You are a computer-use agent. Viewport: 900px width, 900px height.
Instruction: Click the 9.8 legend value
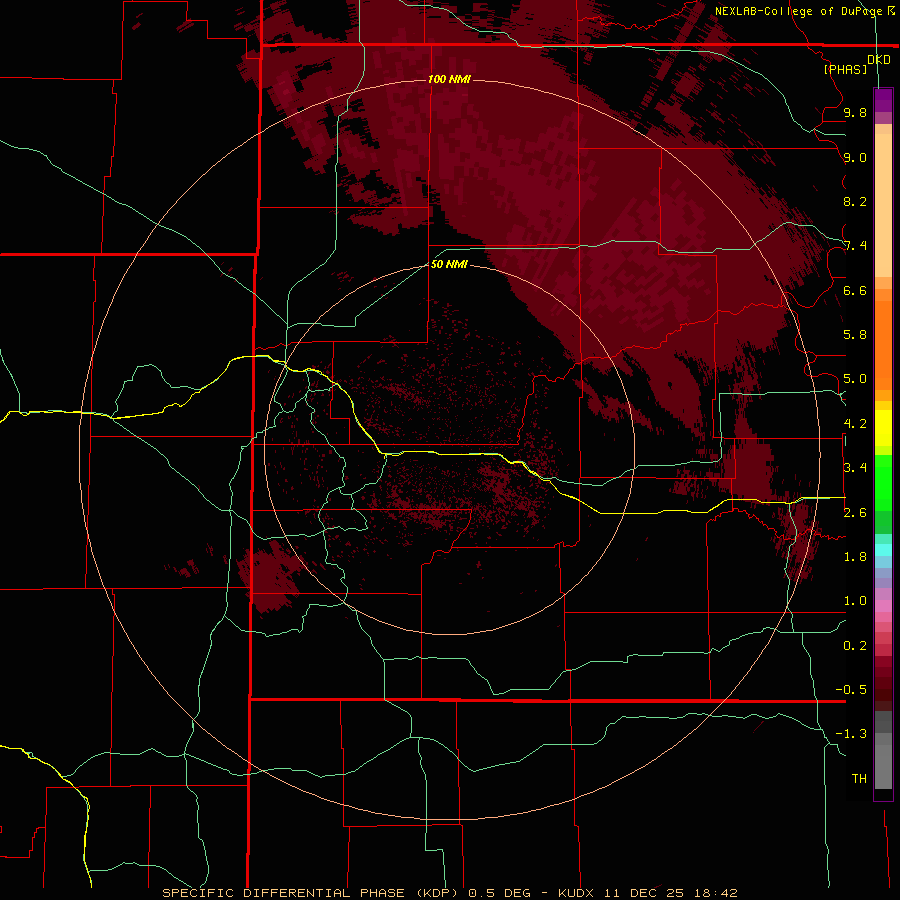[x=855, y=113]
